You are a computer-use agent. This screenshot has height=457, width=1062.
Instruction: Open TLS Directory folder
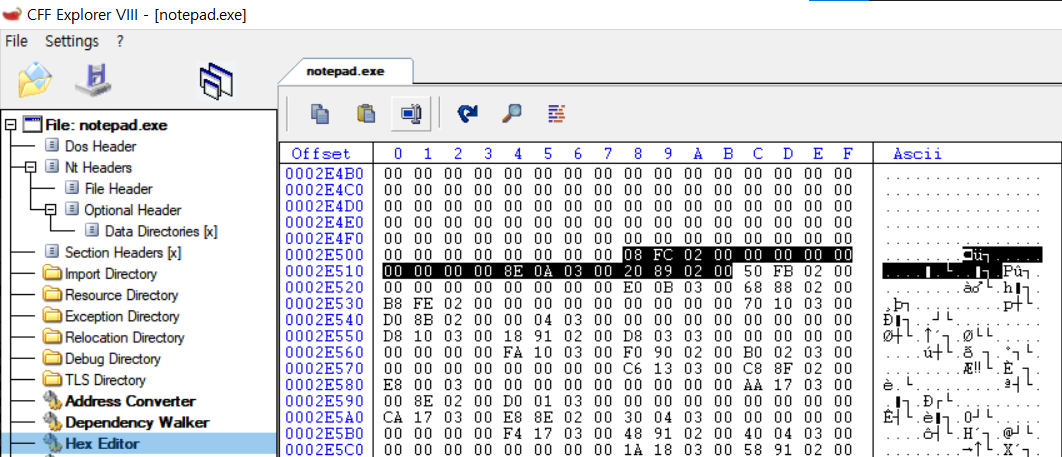pos(105,380)
